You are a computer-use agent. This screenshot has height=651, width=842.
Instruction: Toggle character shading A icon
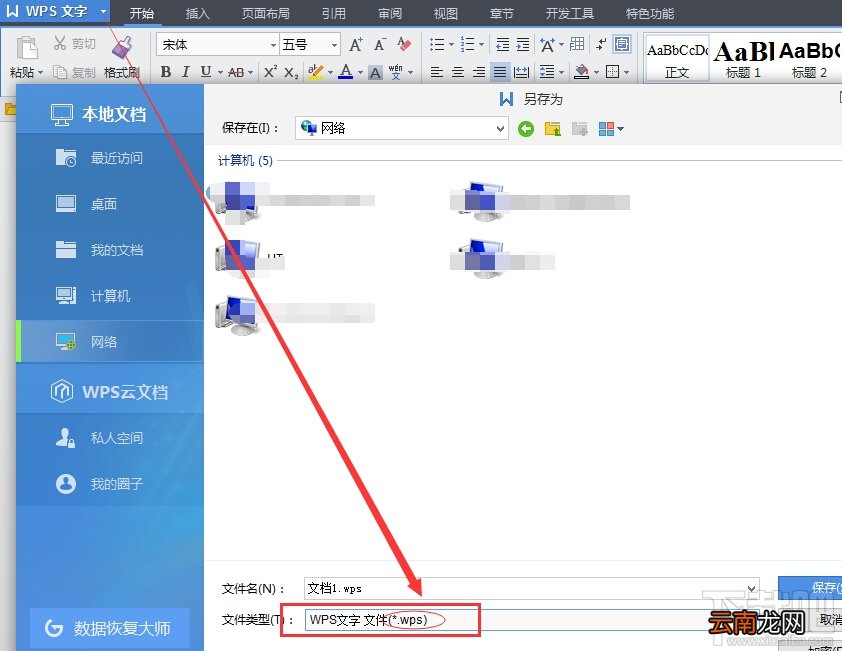click(375, 72)
